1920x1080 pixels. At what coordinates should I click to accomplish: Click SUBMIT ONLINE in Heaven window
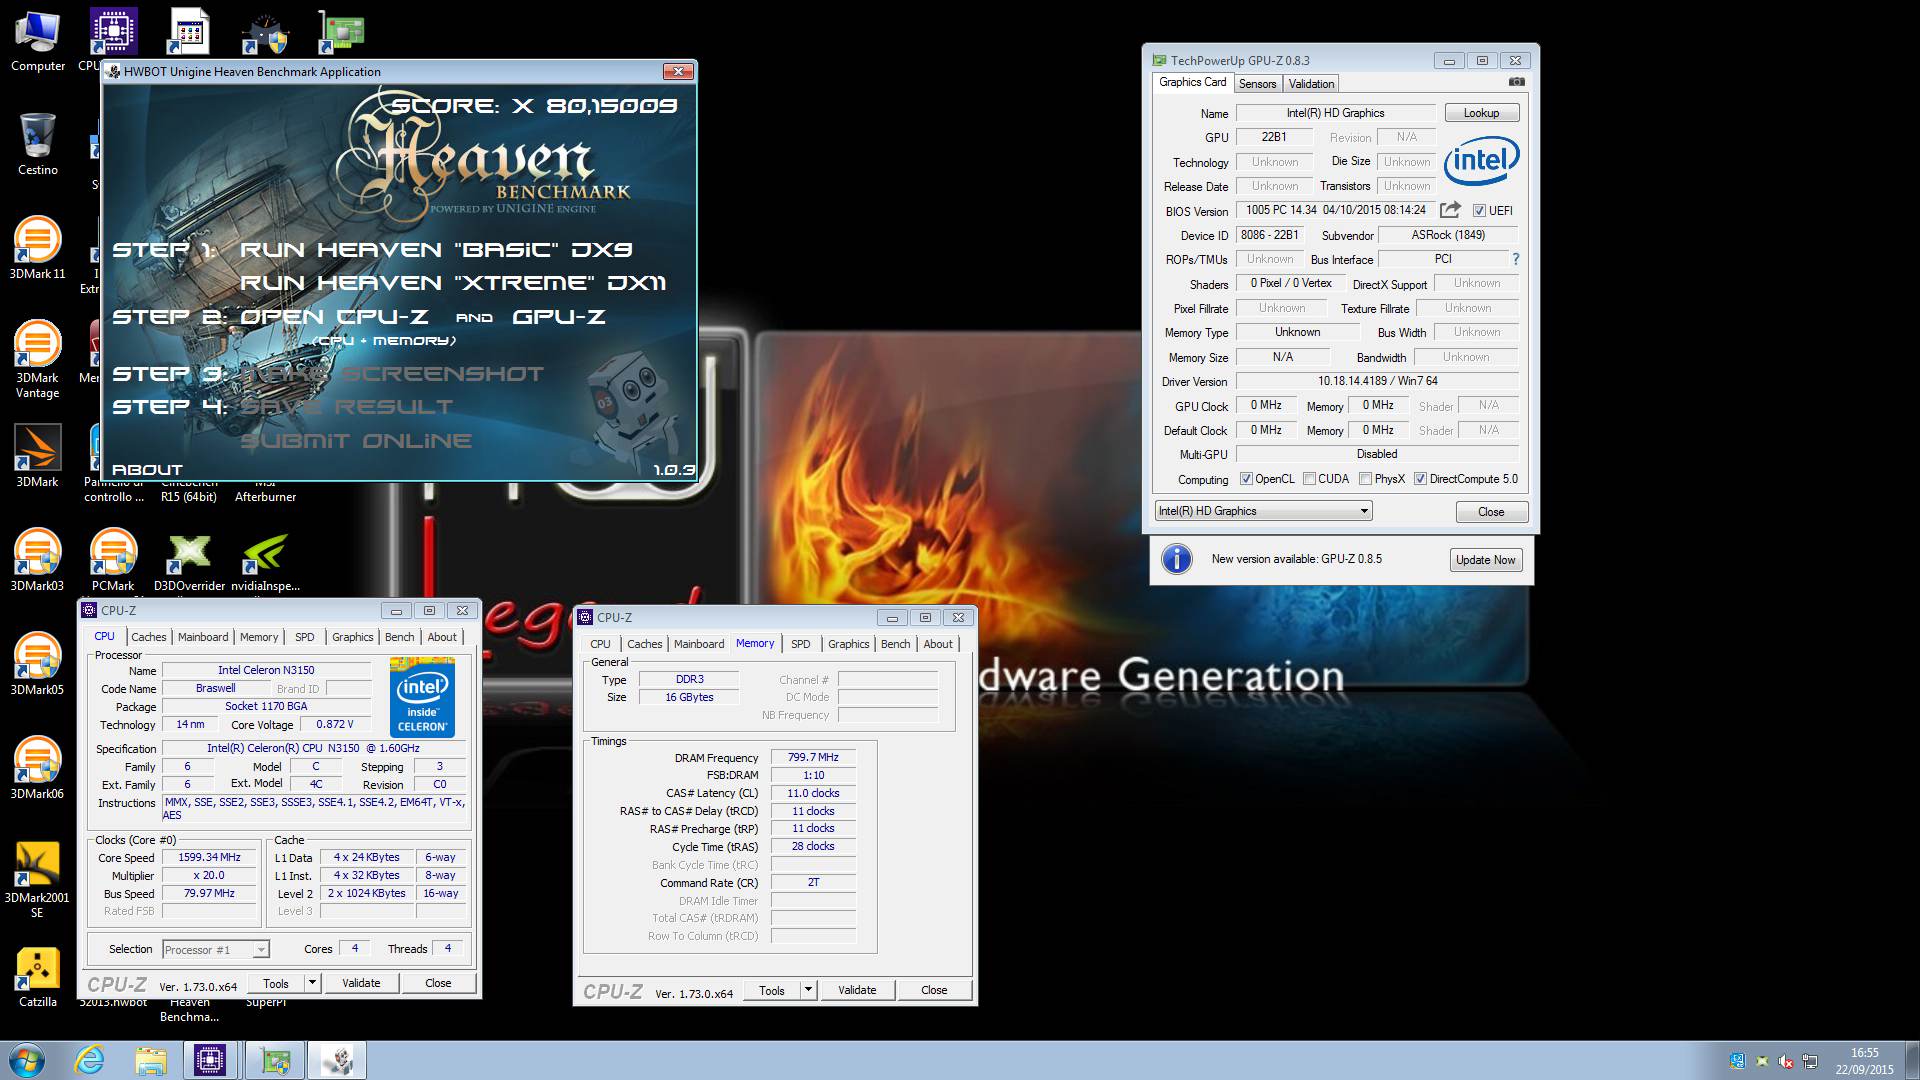(356, 441)
